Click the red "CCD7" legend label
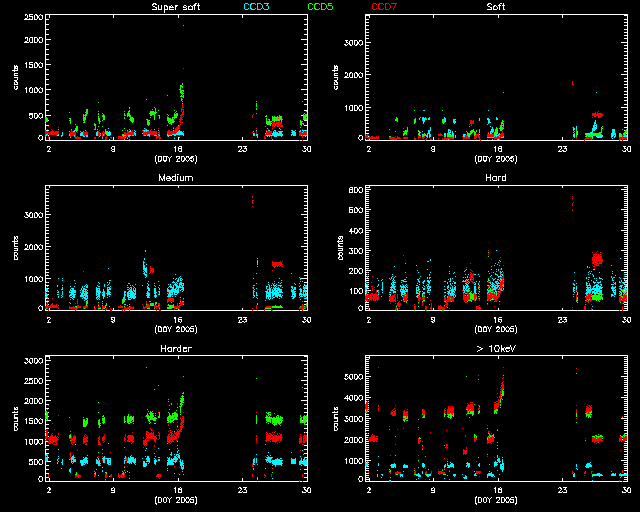The height and width of the screenshot is (512, 640). (x=384, y=7)
